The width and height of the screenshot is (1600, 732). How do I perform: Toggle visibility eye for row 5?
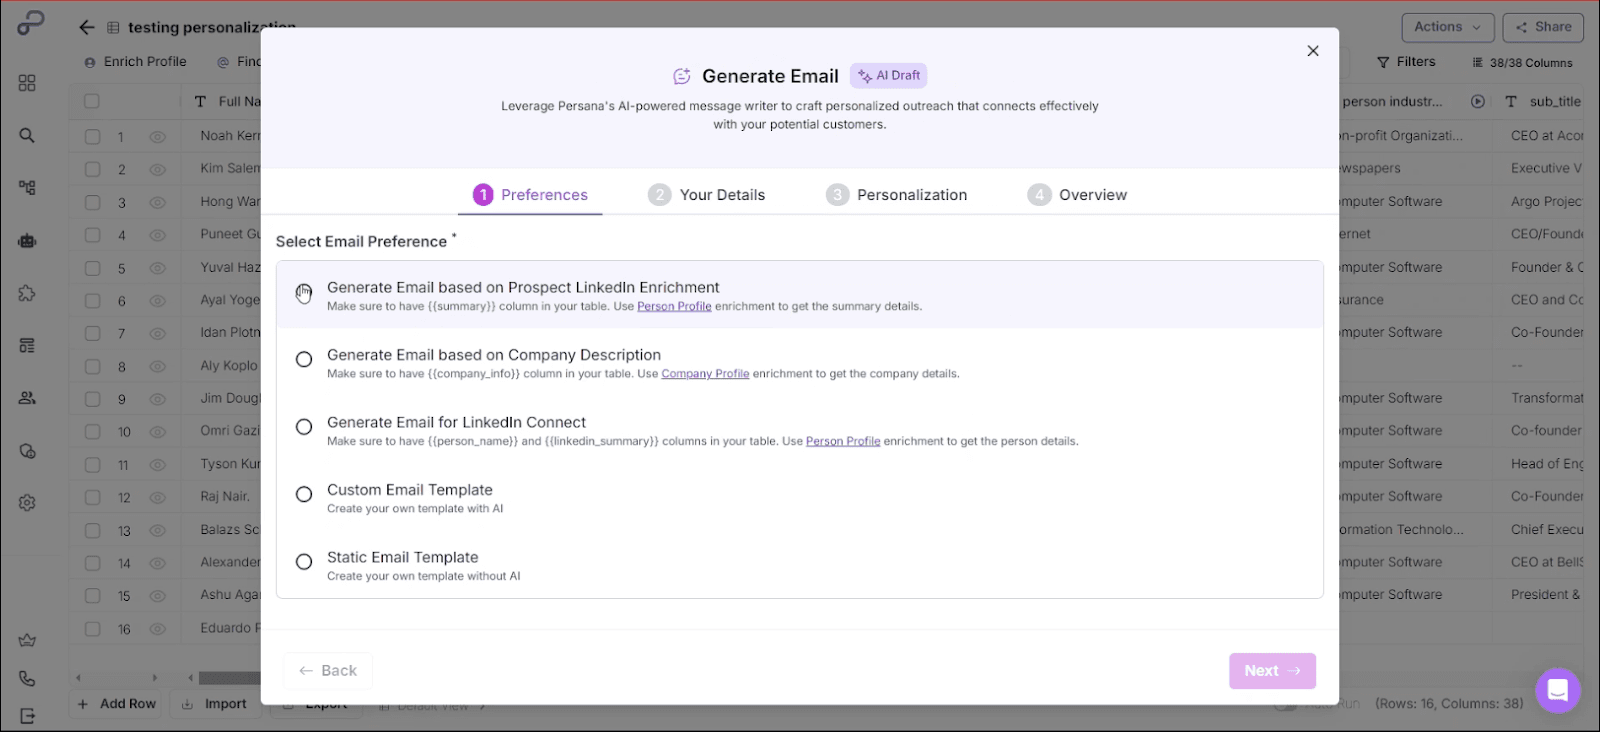(158, 268)
